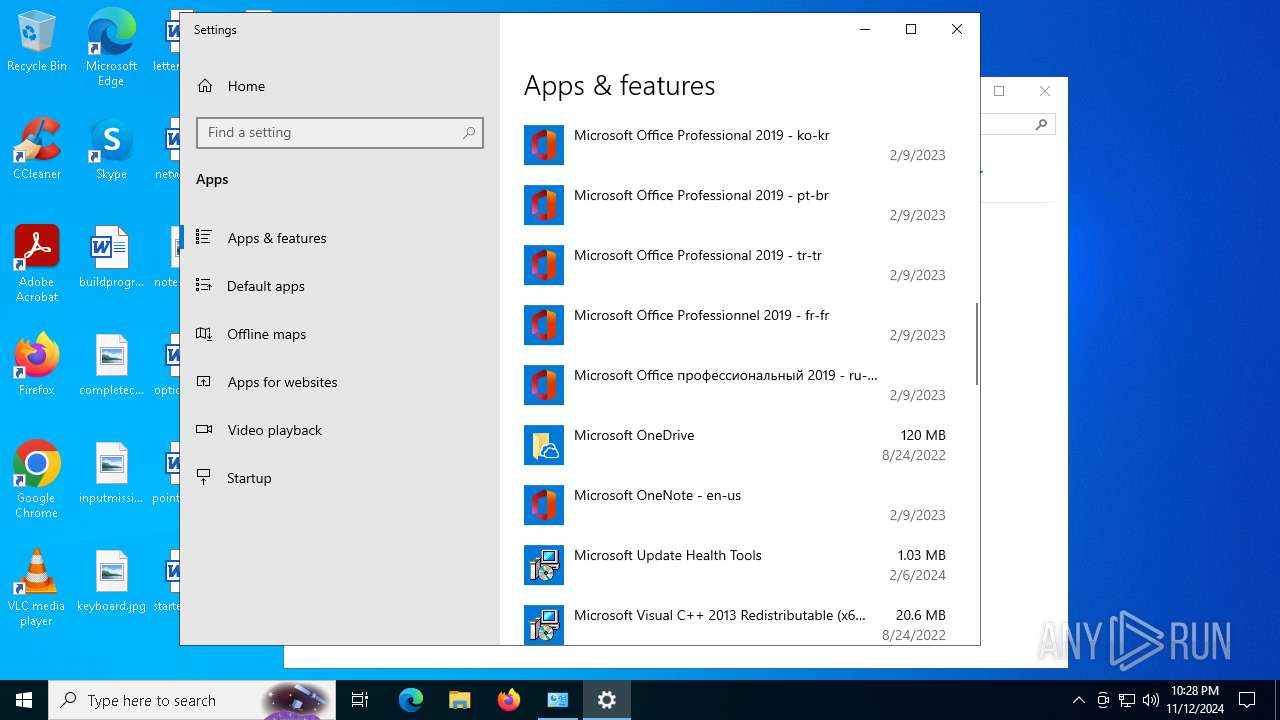Viewport: 1280px width, 720px height.
Task: Open Firefox desktop shortcut
Action: [37, 365]
